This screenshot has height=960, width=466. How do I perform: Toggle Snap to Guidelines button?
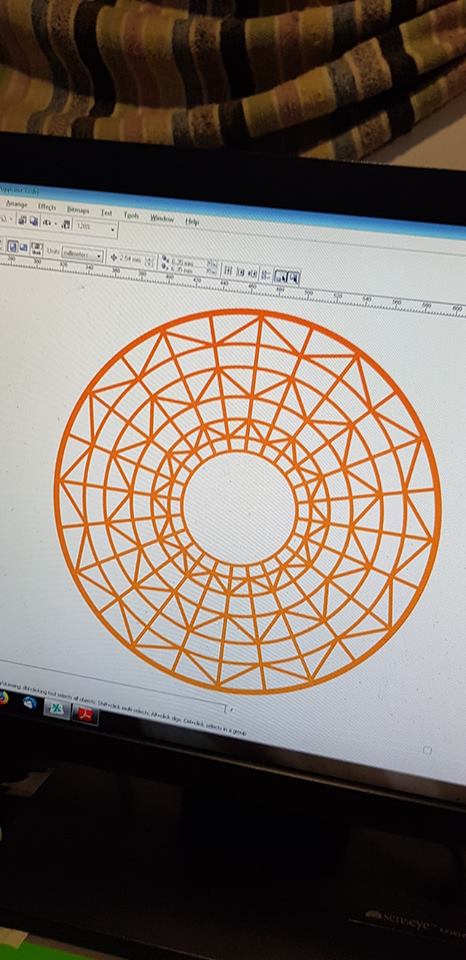pos(241,272)
